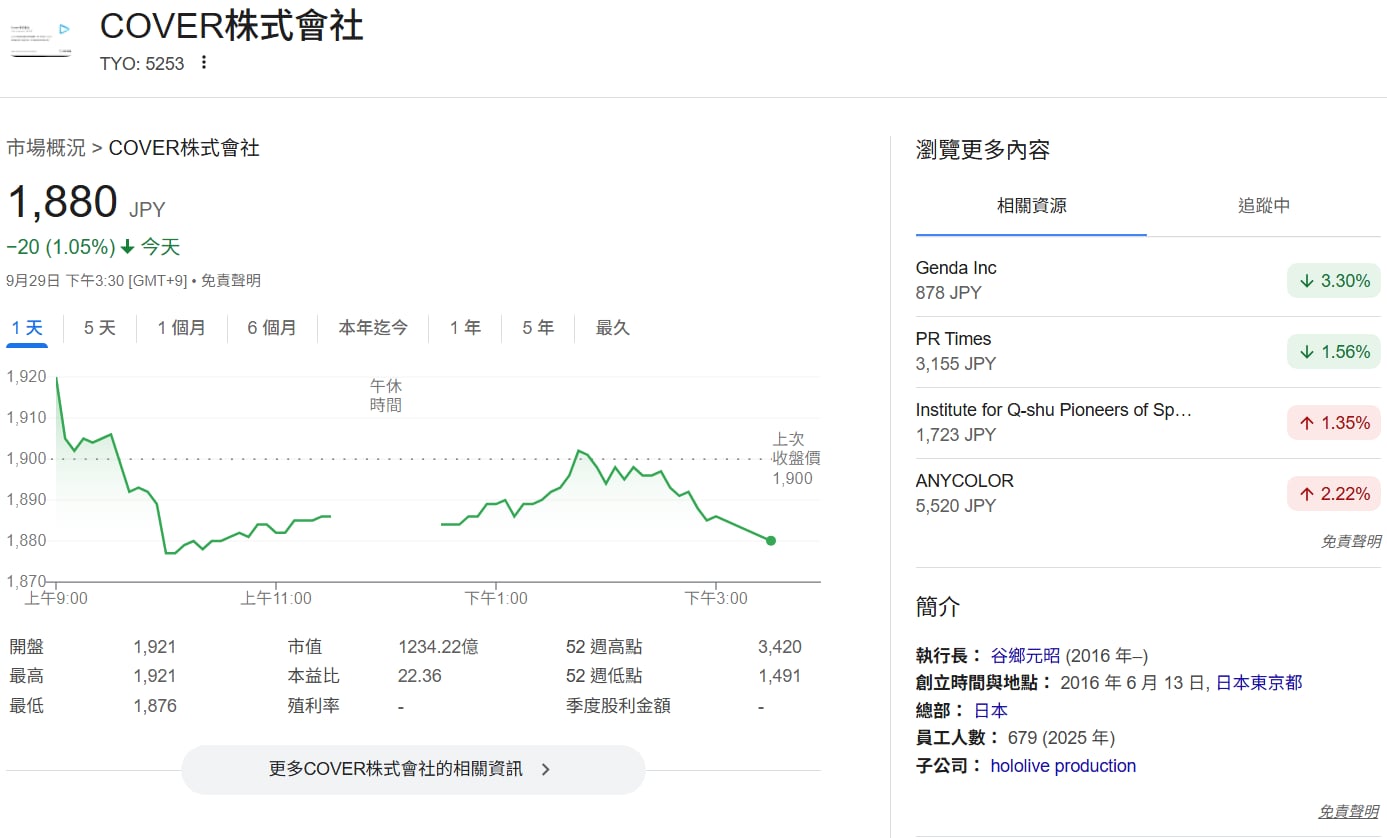Select the 最久 chart range
The image size is (1387, 838).
pyautogui.click(x=613, y=328)
